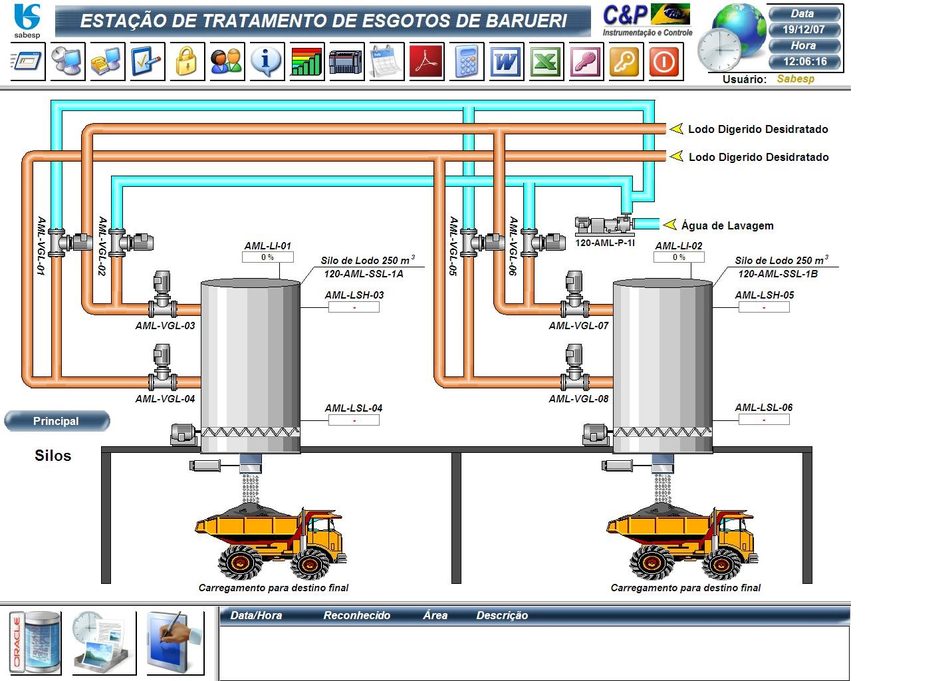This screenshot has height=681, width=952.
Task: Click the orange key login icon
Action: pos(626,62)
